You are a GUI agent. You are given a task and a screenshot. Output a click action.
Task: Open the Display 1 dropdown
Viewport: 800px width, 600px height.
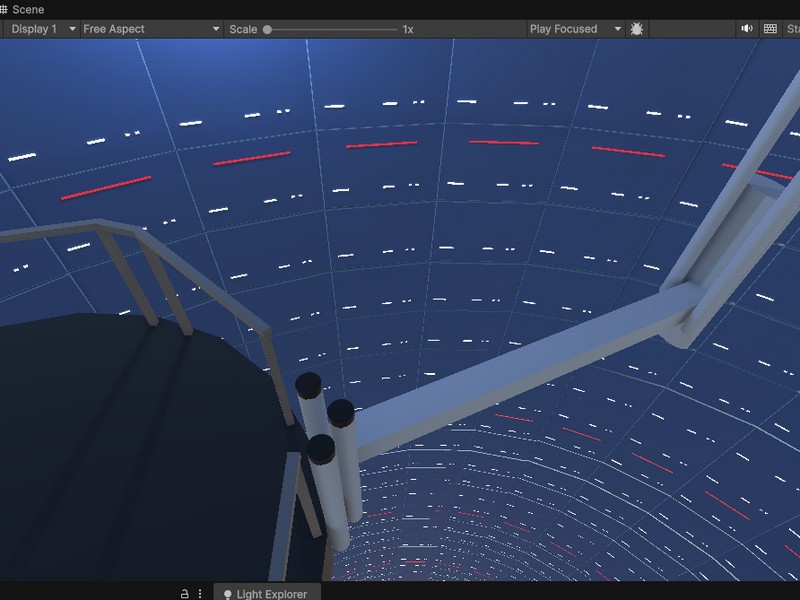(x=41, y=29)
